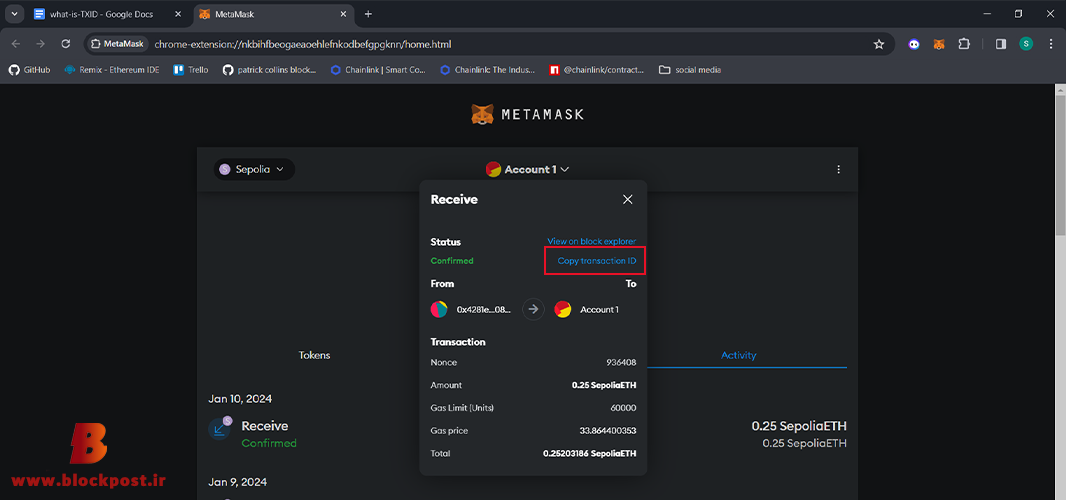Screen dimensions: 1066x500
Task: Open the Sepolia network dropdown
Action: (254, 169)
